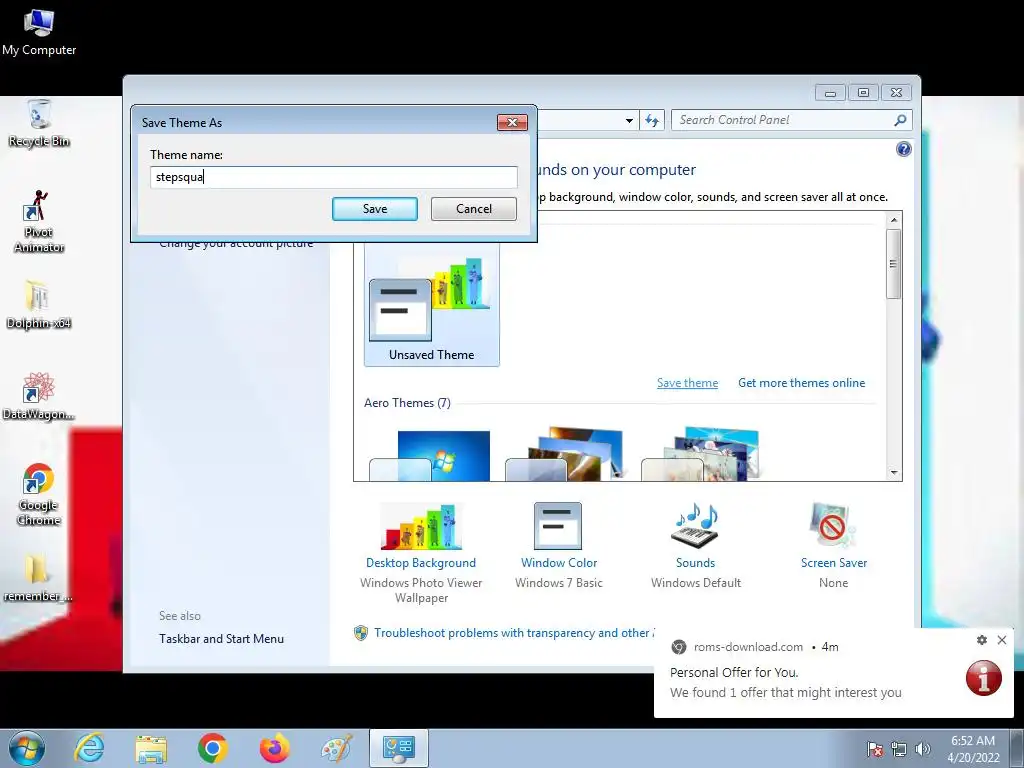Launch Firefox from the taskbar
The image size is (1024, 768).
[274, 748]
